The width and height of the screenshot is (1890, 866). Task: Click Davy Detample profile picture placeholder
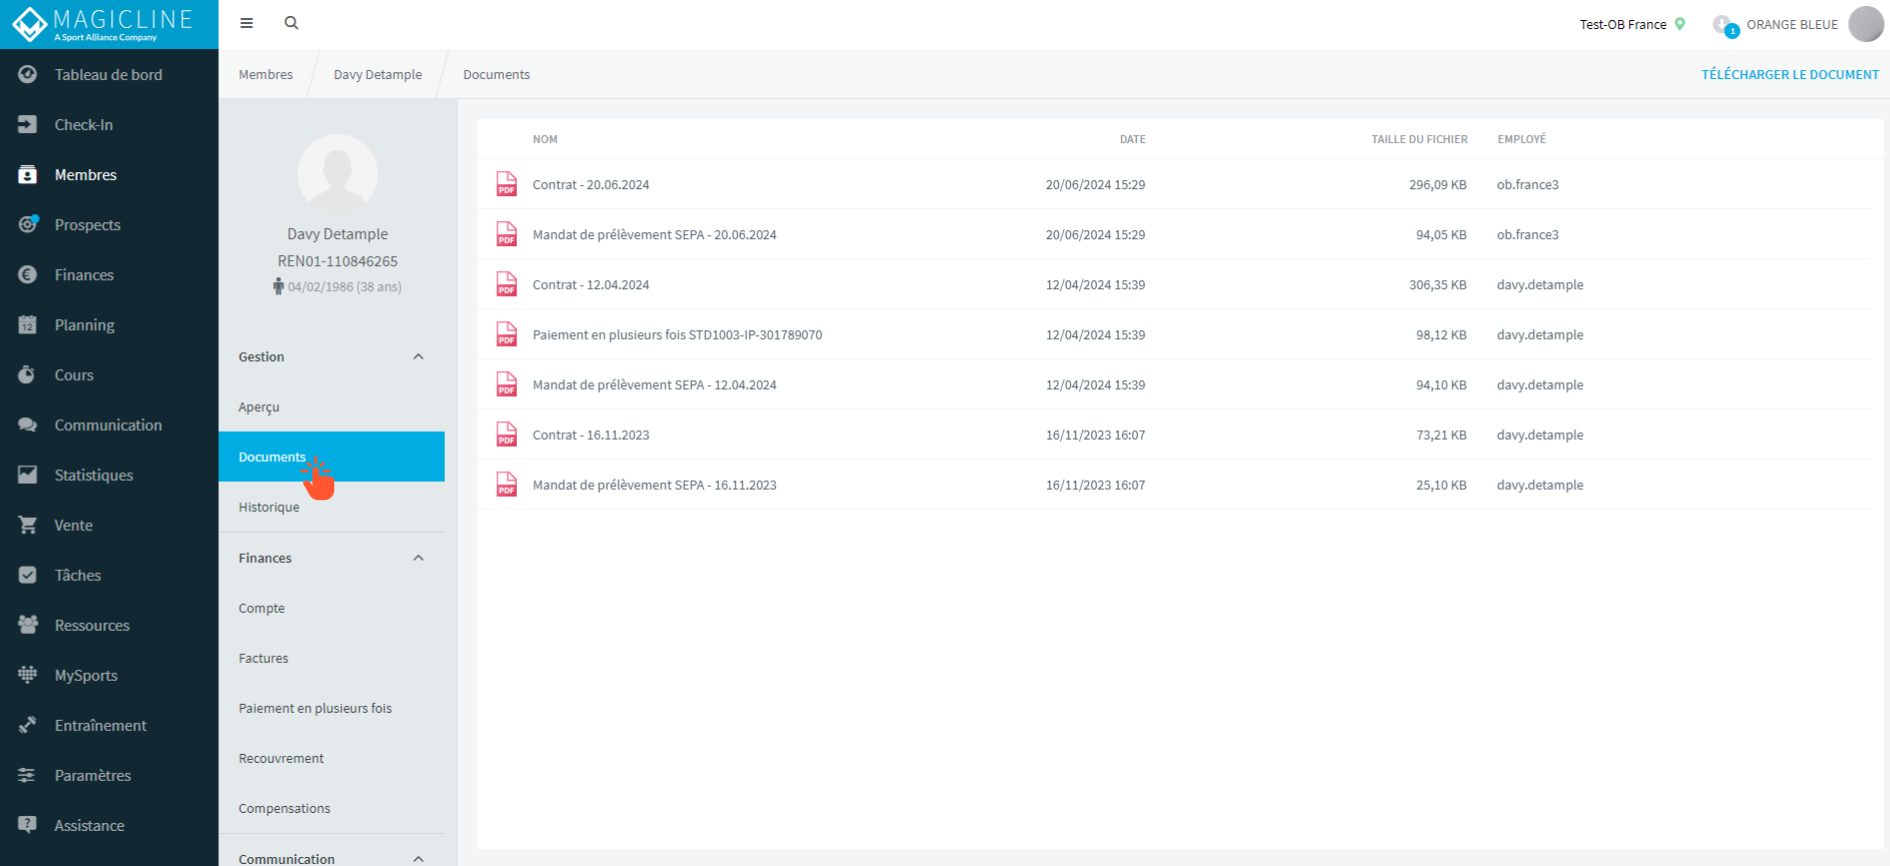click(338, 174)
